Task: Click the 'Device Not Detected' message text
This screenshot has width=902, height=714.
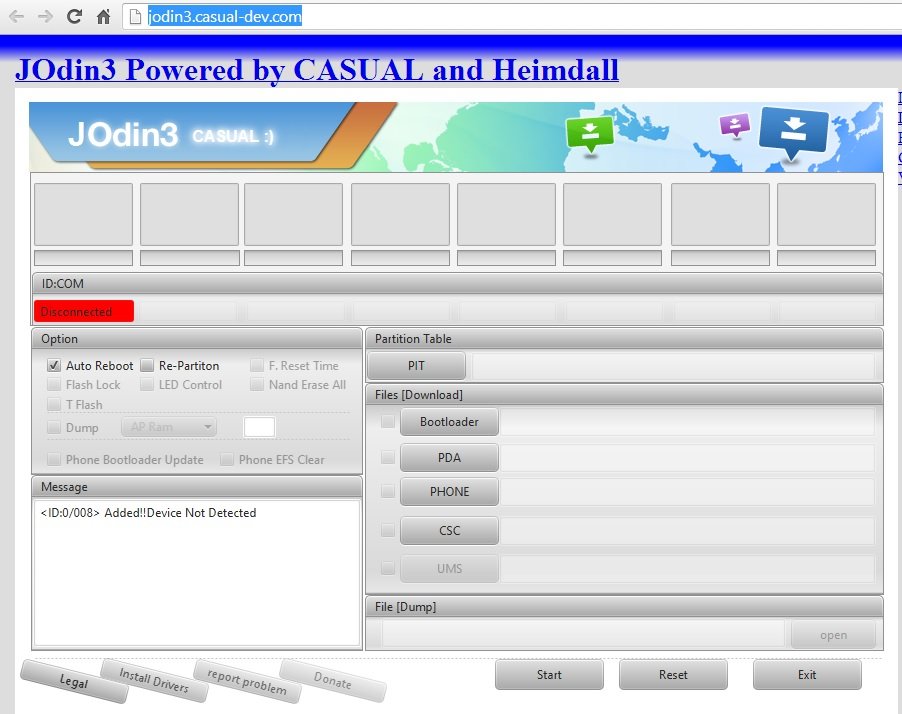Action: click(201, 513)
